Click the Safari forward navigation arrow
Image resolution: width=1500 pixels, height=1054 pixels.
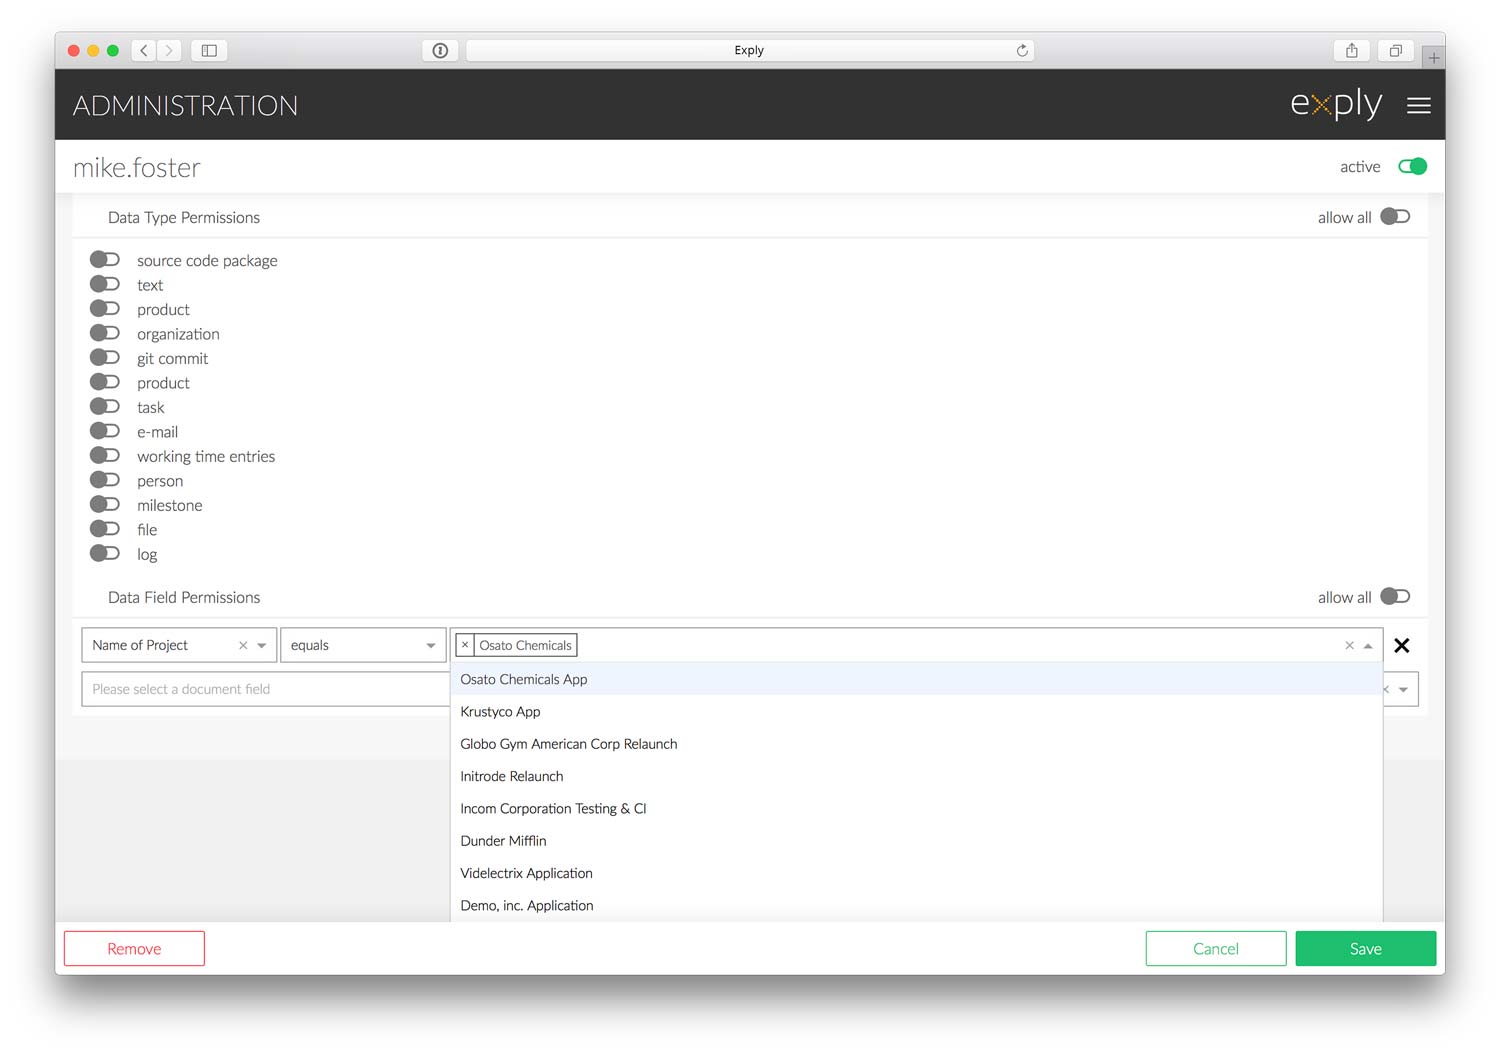[169, 50]
